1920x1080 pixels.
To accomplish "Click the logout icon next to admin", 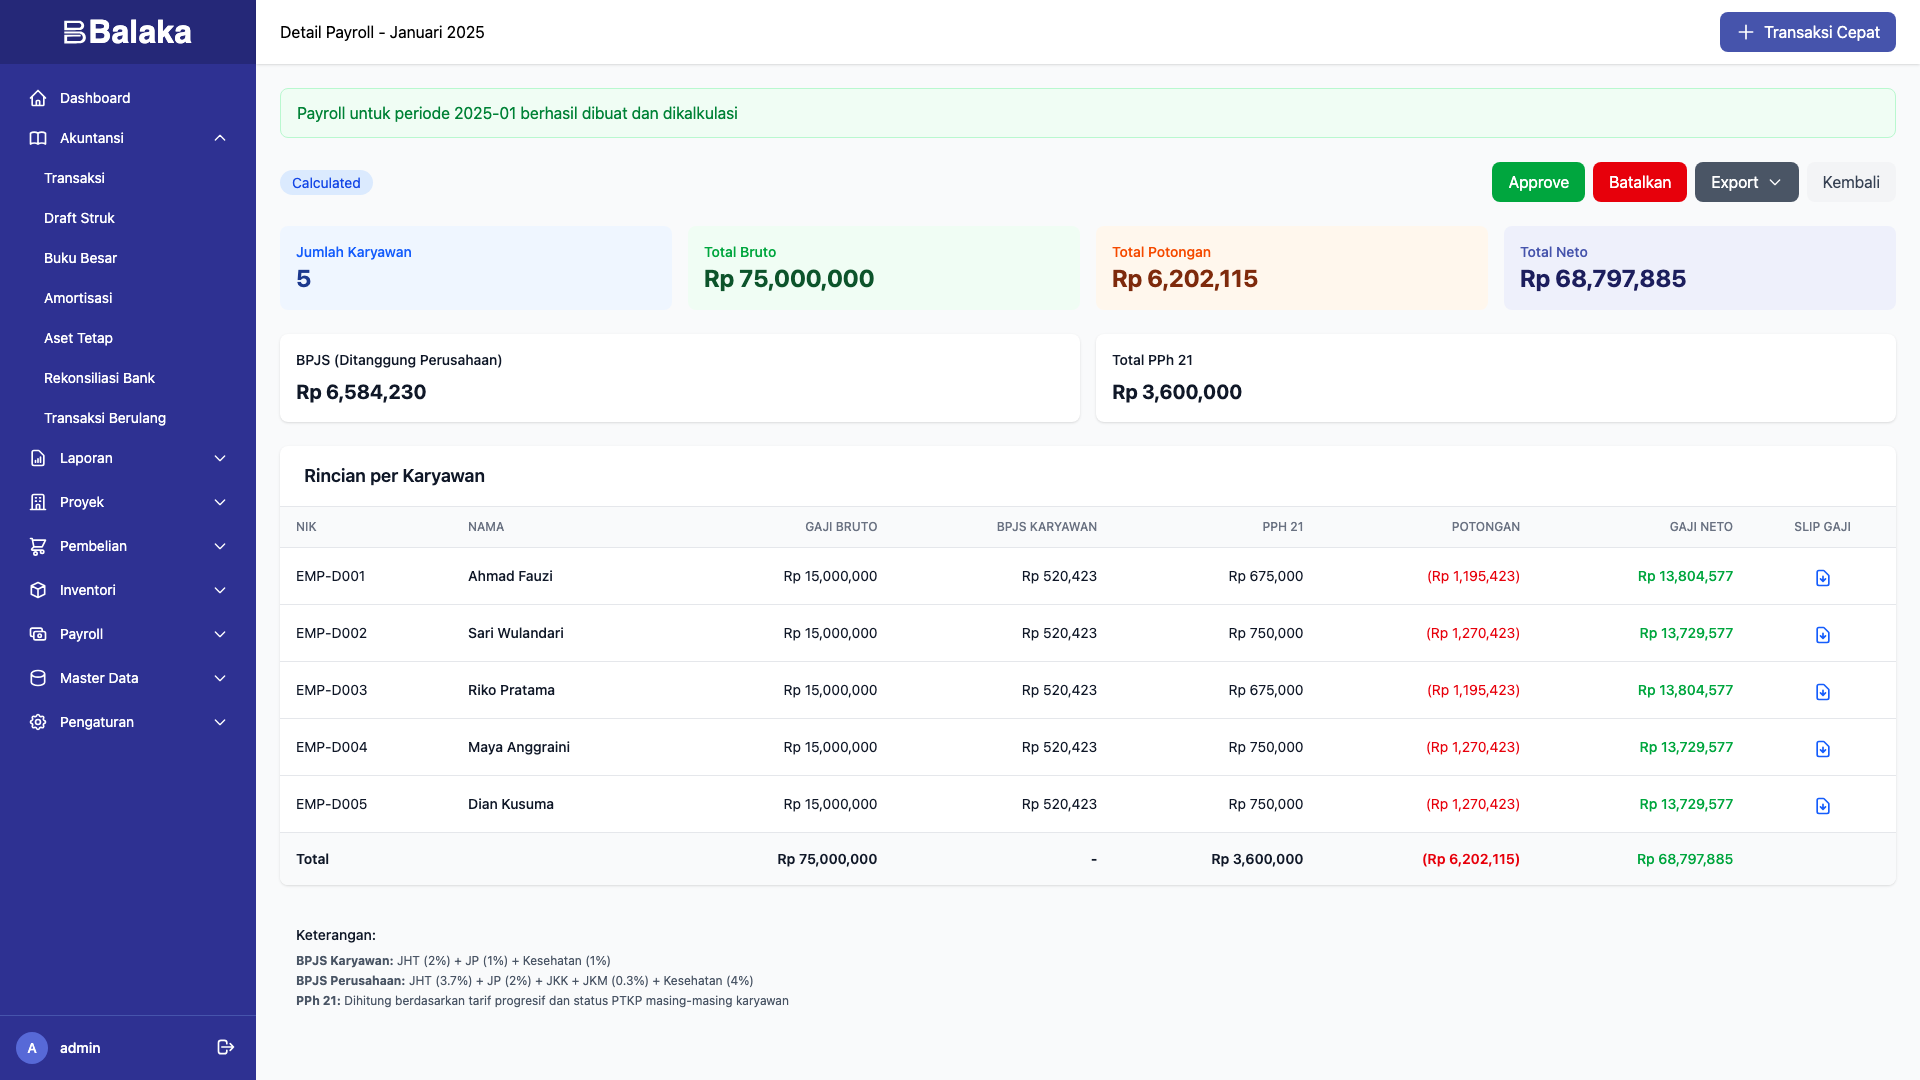I will (224, 1047).
